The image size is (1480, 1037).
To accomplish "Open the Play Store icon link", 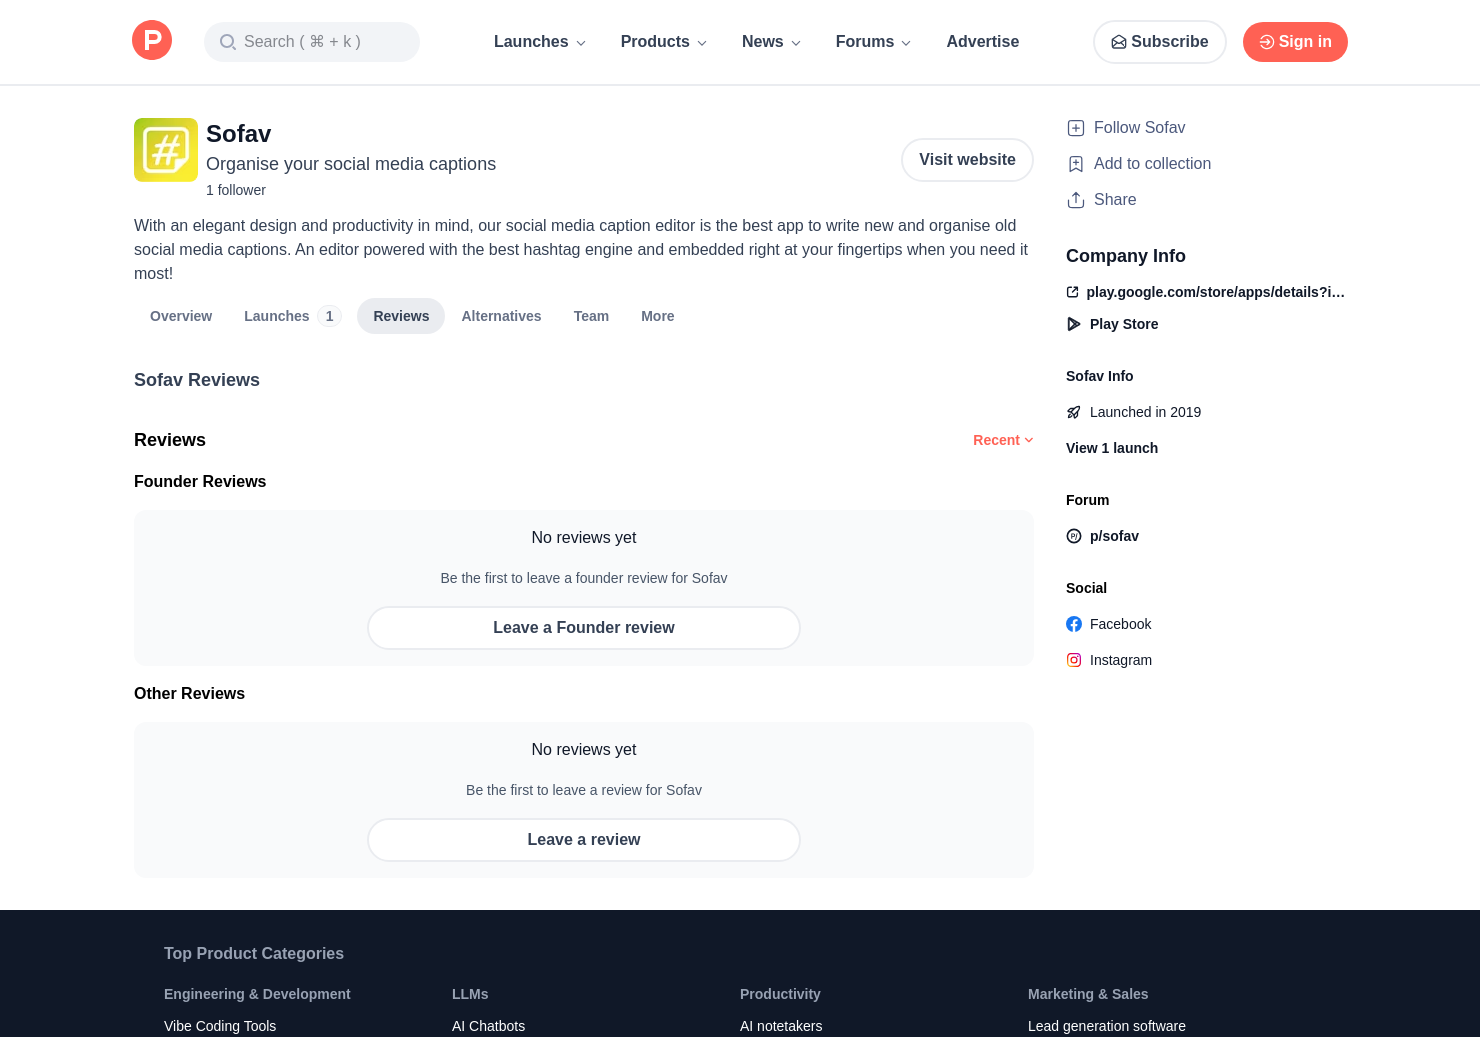I will point(1074,324).
